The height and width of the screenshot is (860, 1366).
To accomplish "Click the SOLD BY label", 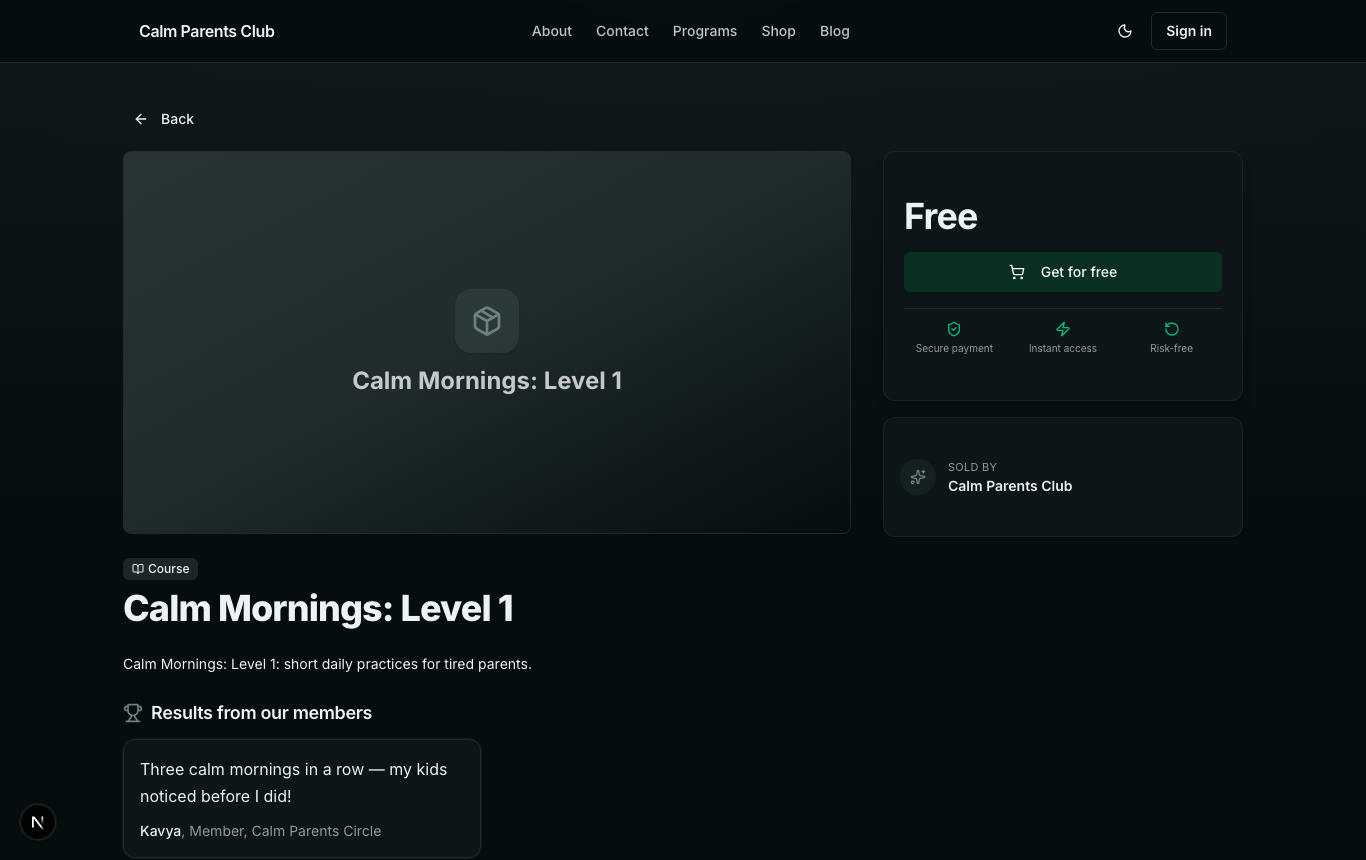I will (972, 467).
